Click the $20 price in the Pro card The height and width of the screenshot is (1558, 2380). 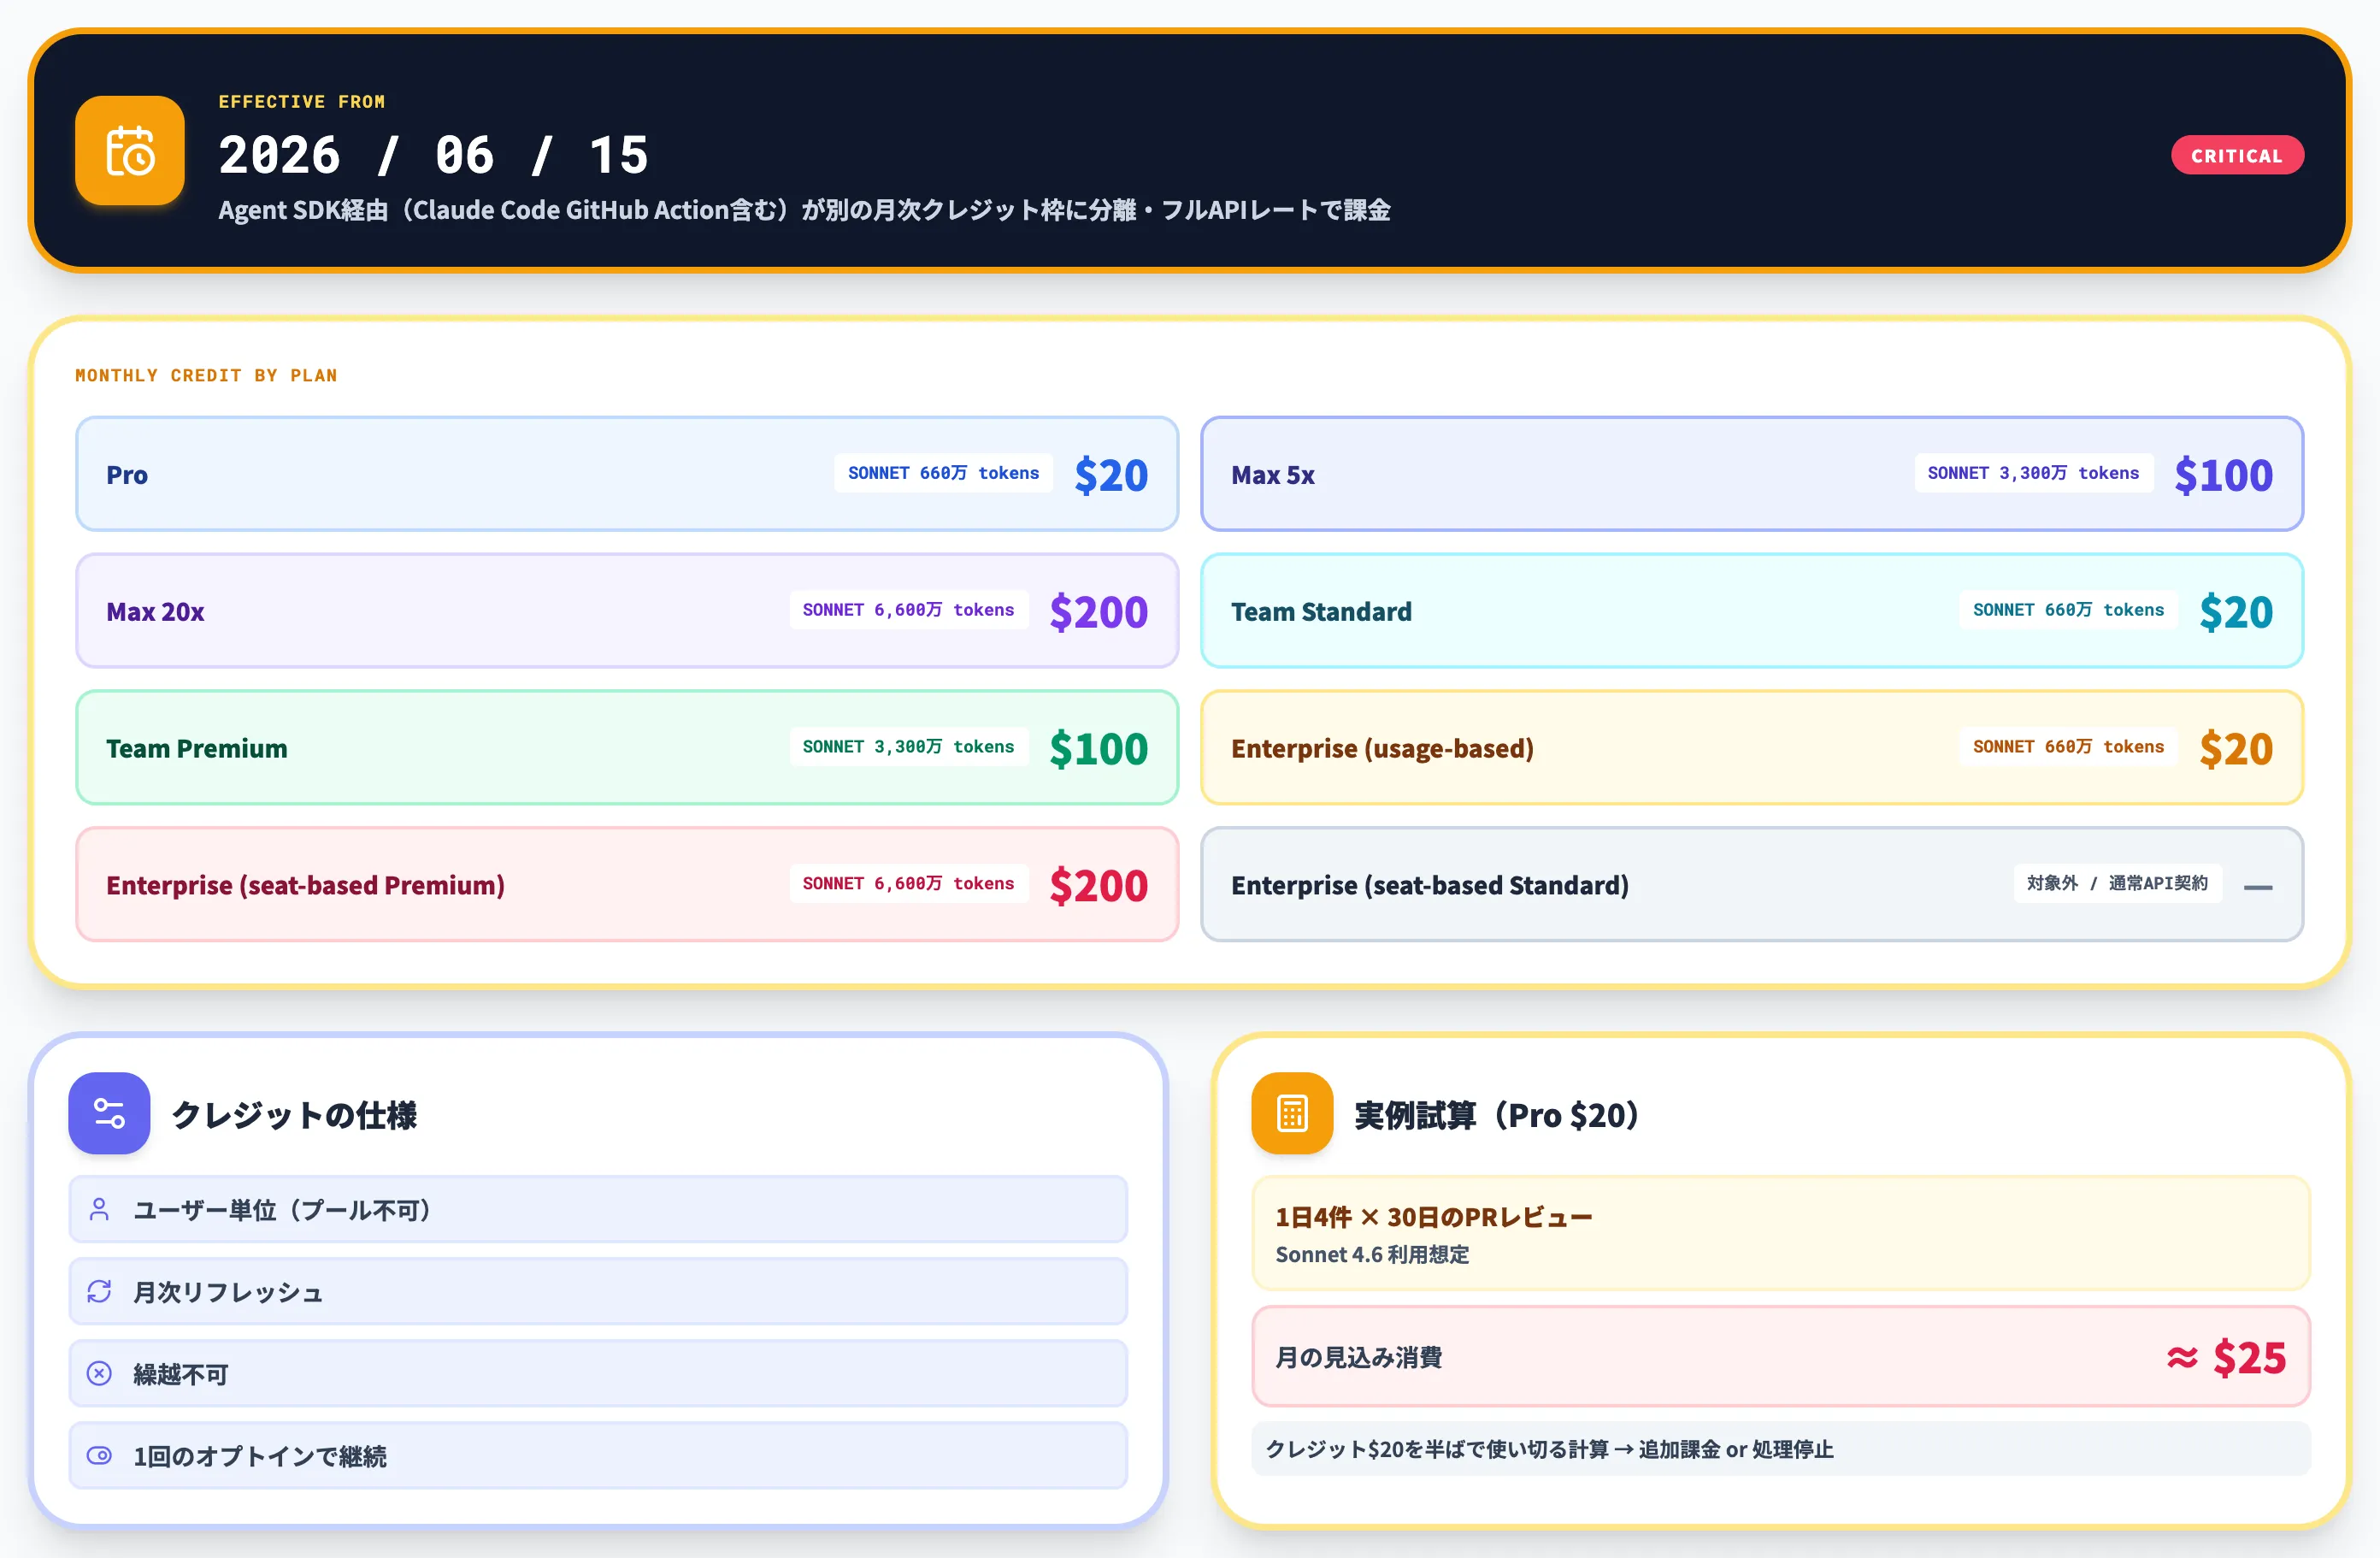click(1111, 475)
